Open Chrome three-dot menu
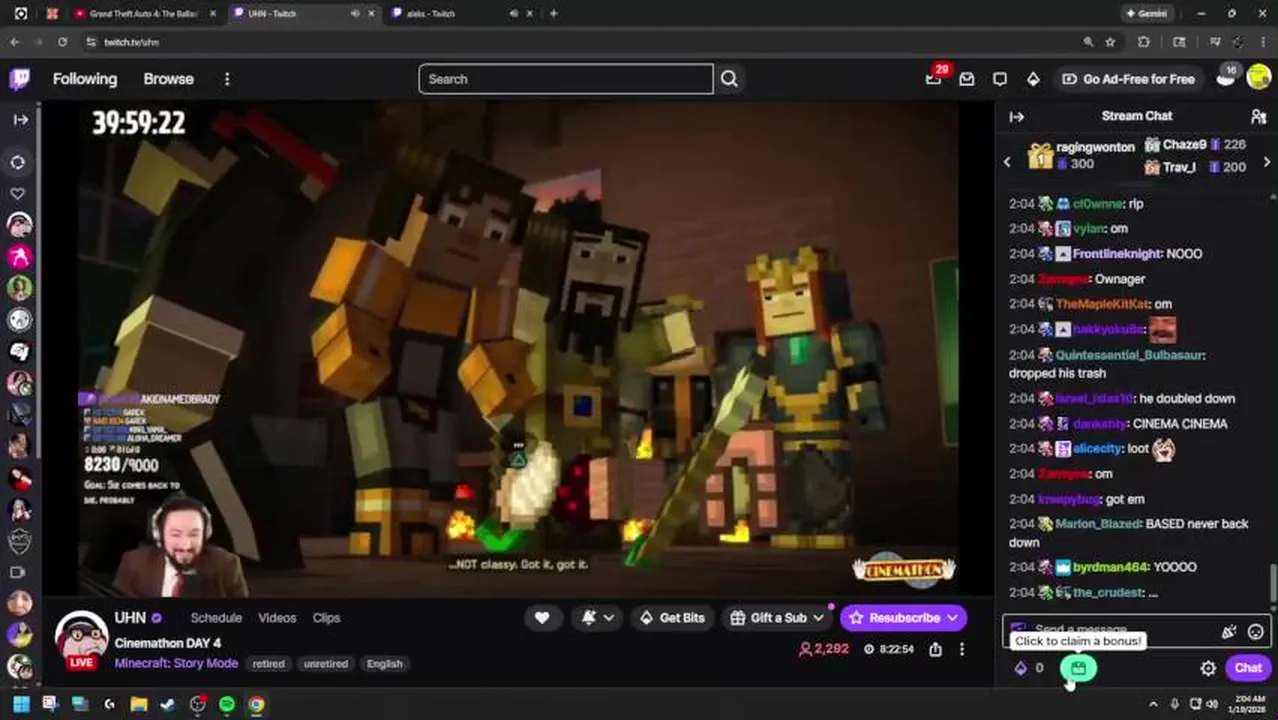The height and width of the screenshot is (720, 1278). point(1263,42)
